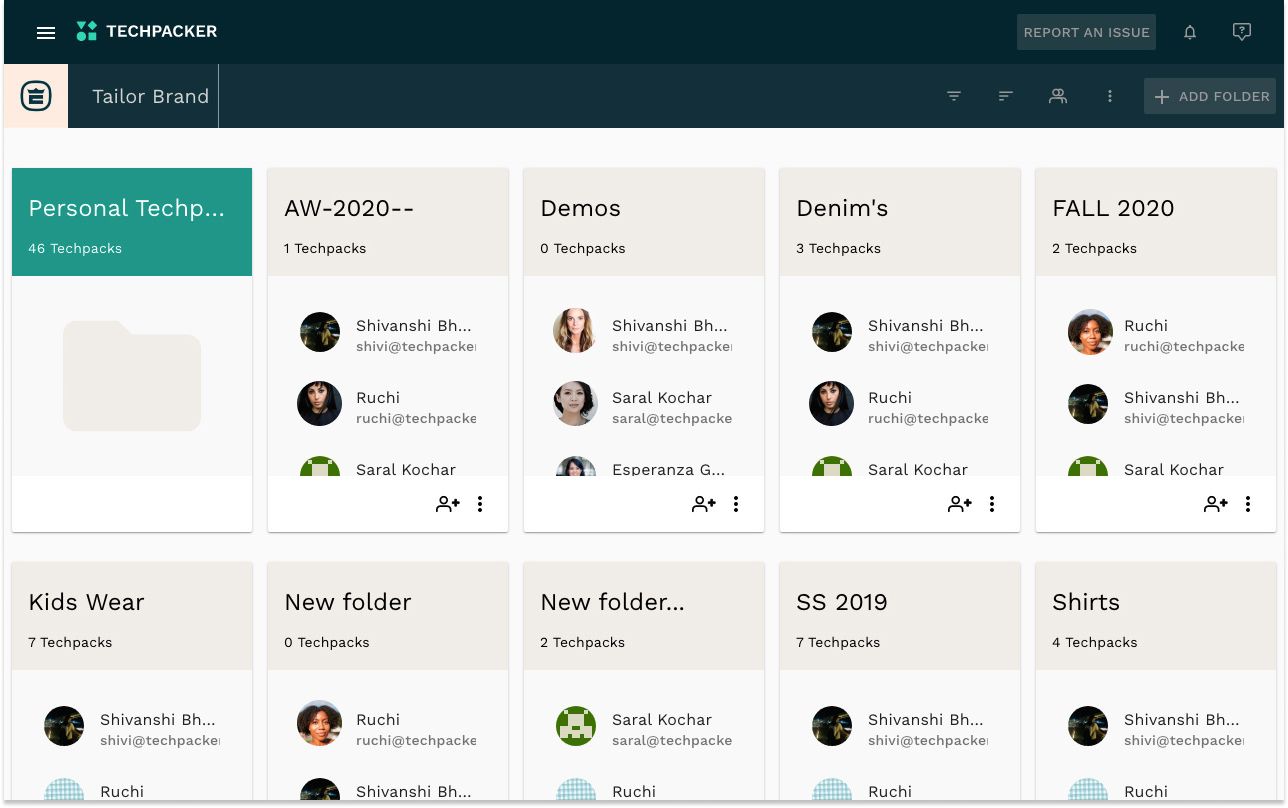The width and height of the screenshot is (1288, 808).
Task: Open the notifications bell
Action: pos(1190,32)
